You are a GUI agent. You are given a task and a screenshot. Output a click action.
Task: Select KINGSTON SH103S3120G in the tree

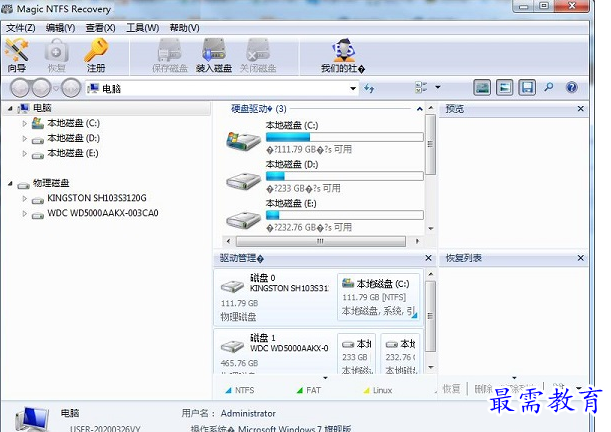[x=97, y=198]
